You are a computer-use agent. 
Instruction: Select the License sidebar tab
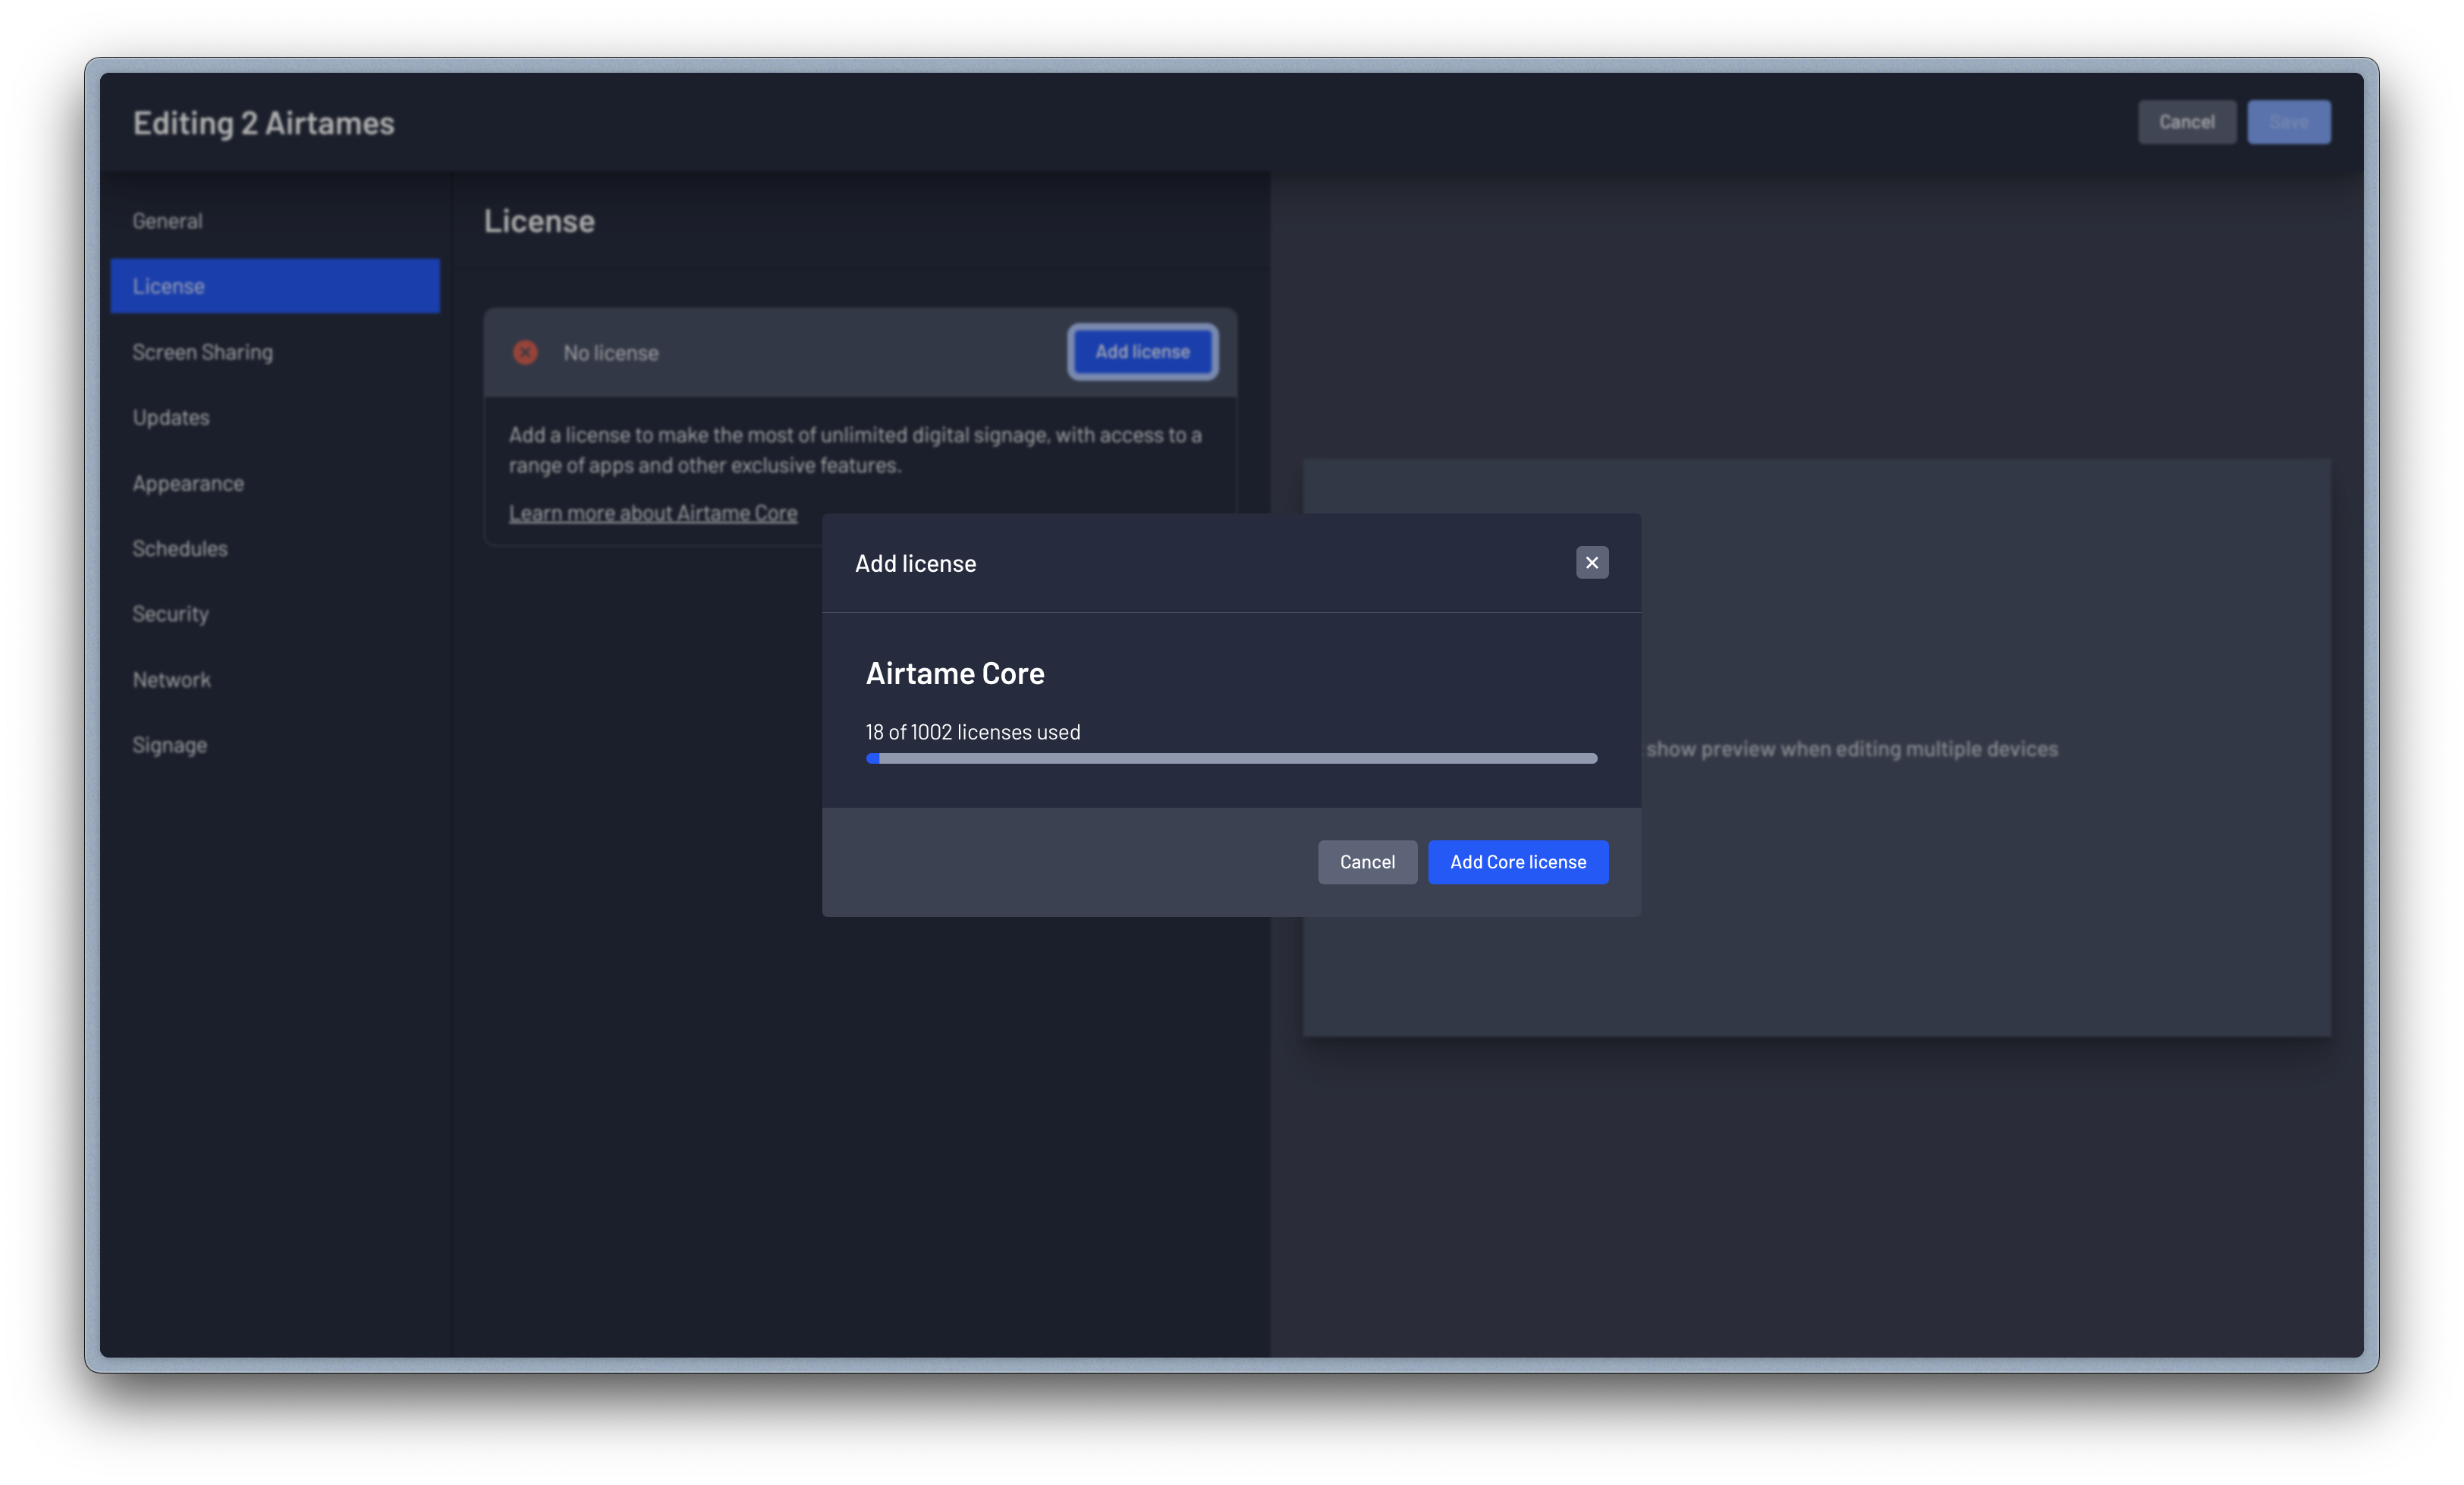(275, 286)
